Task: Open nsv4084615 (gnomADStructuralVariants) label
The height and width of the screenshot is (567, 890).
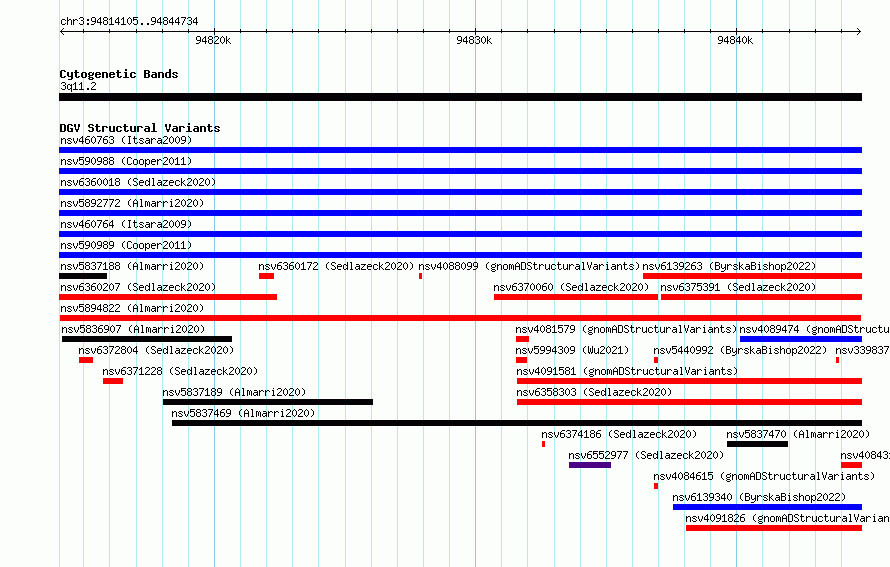Action: point(764,476)
